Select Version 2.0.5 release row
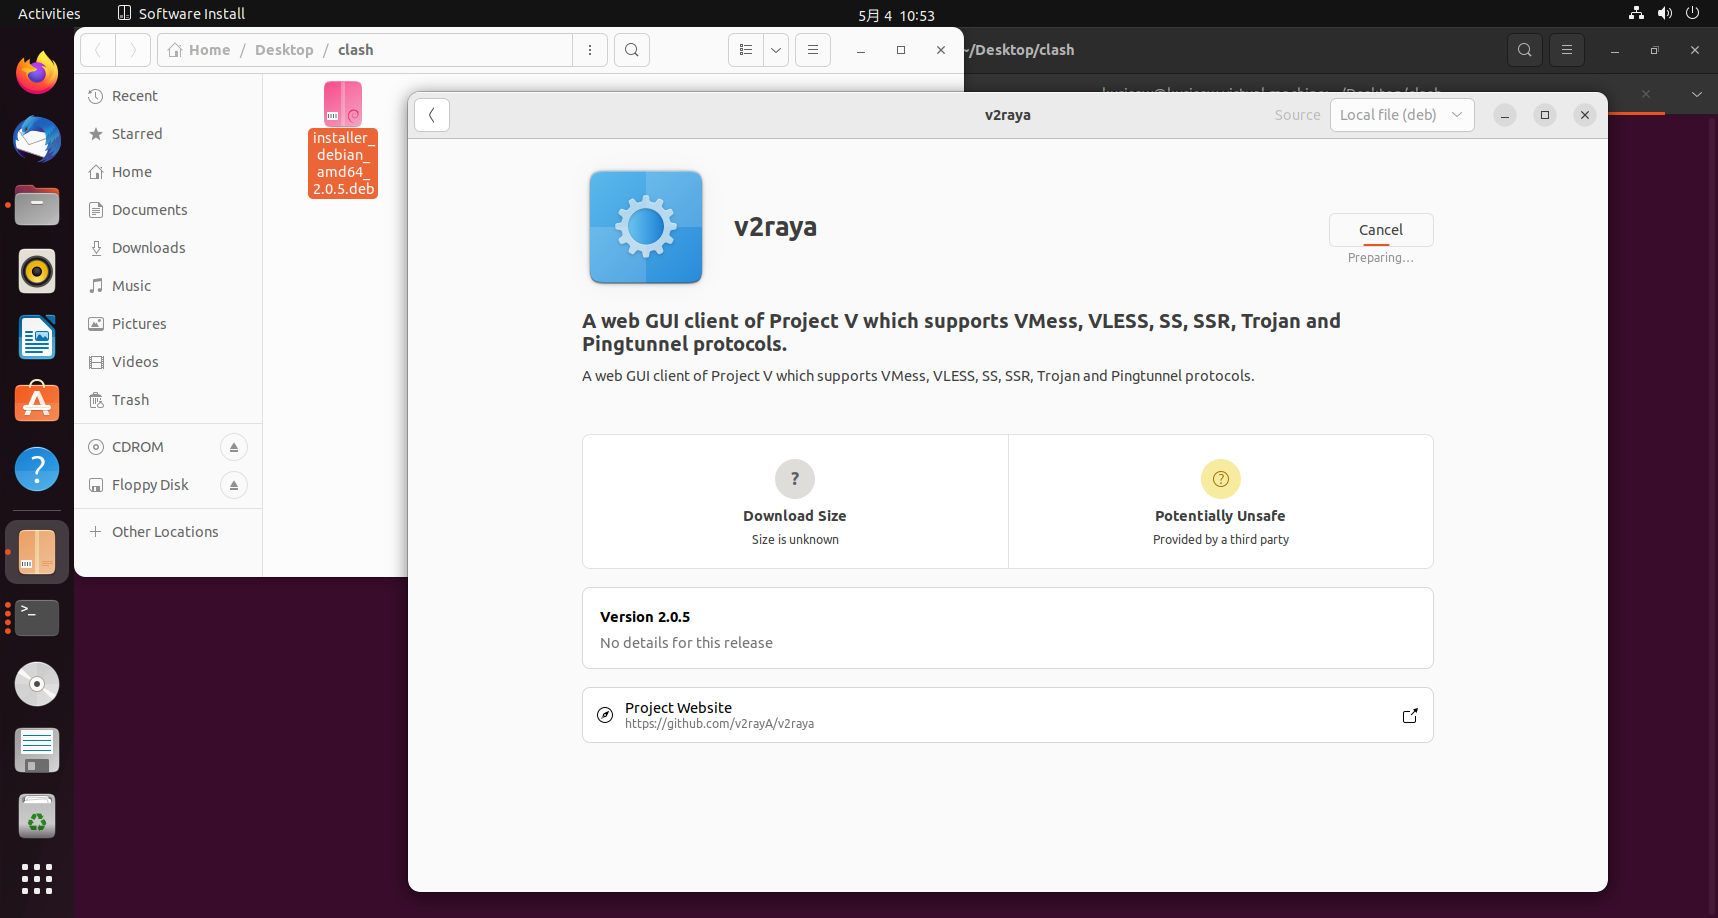The height and width of the screenshot is (918, 1718). tap(1007, 628)
